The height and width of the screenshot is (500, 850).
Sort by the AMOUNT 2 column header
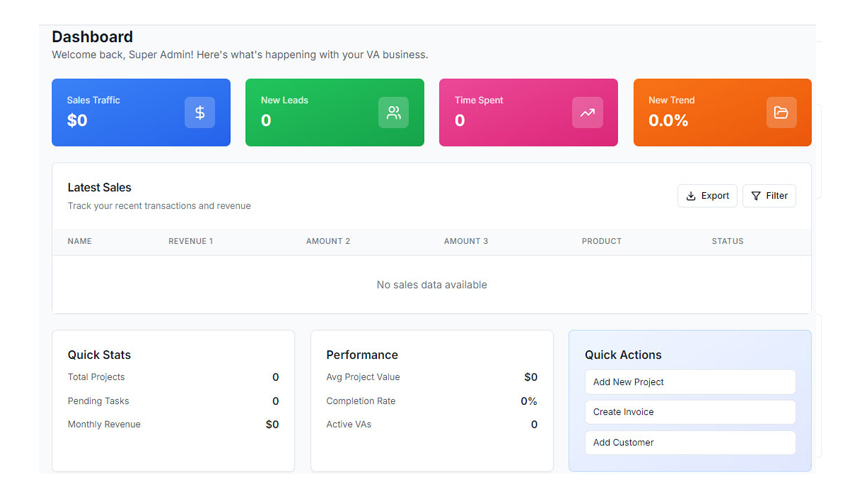328,241
